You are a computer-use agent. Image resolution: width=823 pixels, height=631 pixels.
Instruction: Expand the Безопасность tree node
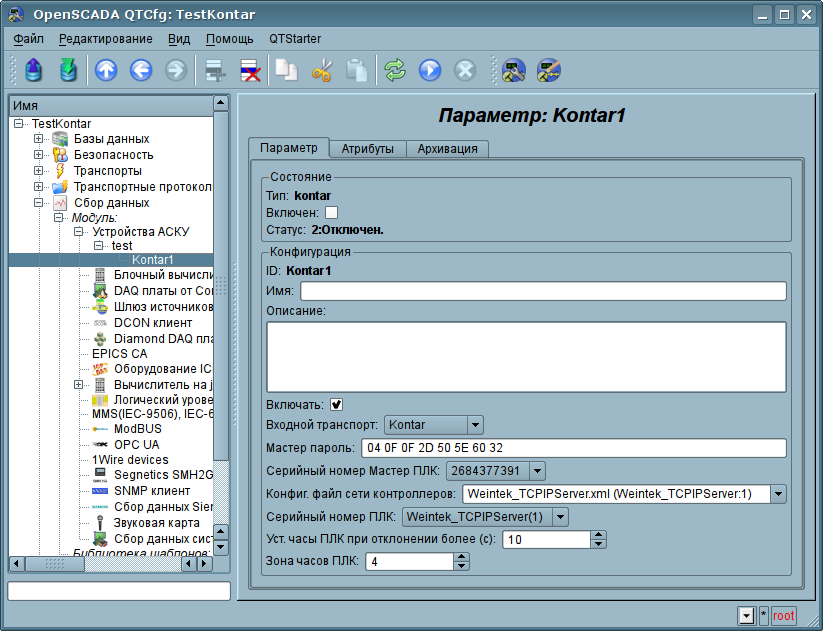38,155
